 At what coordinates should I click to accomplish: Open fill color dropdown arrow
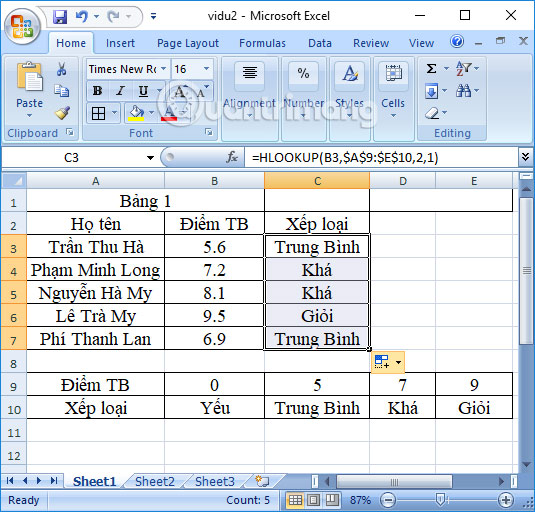coord(151,113)
